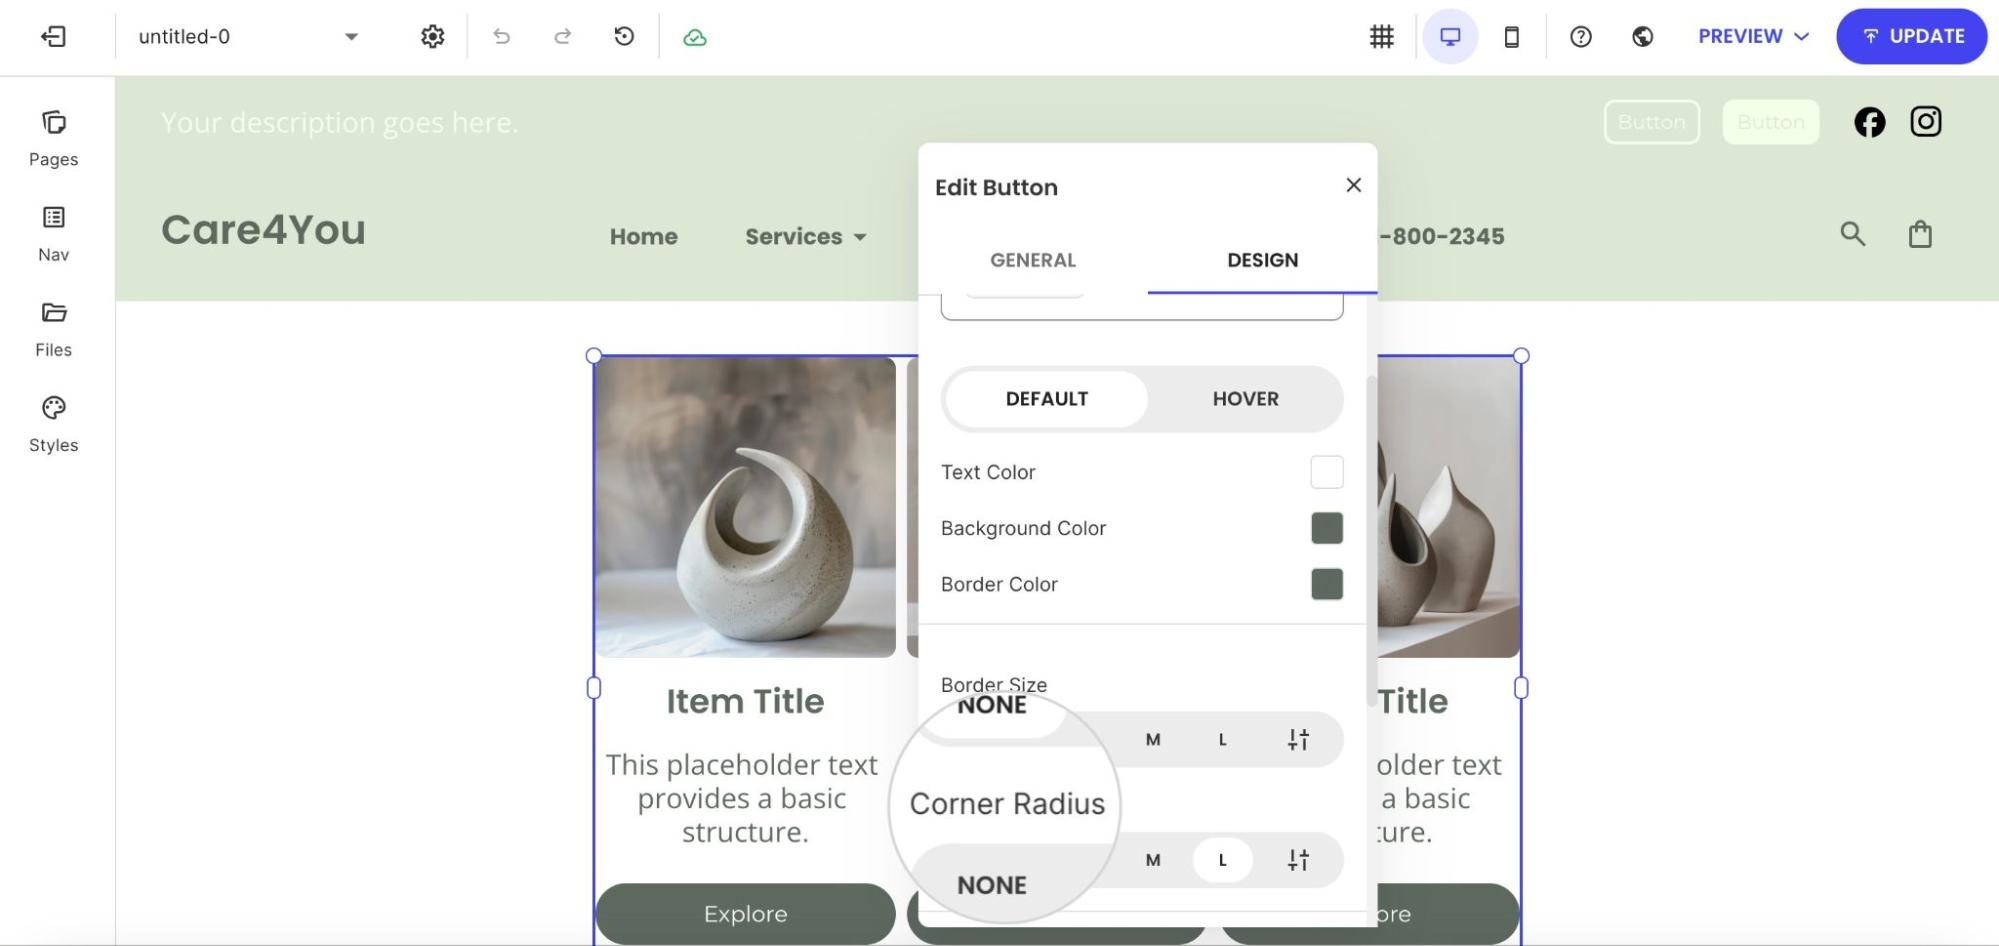
Task: Open the Text Color swatch
Action: 1327,472
